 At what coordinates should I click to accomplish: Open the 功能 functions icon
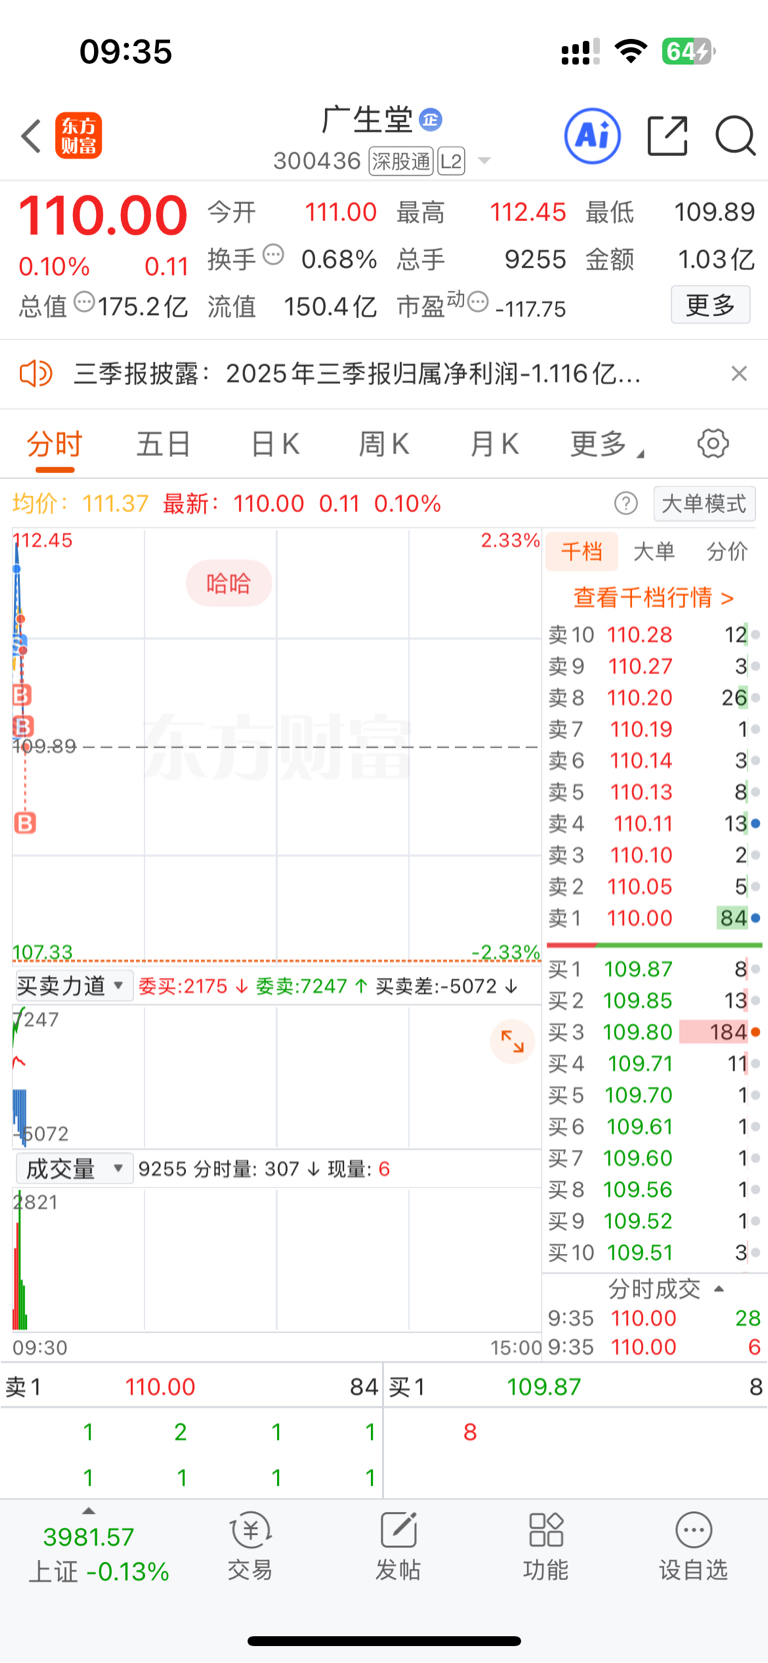[x=546, y=1546]
